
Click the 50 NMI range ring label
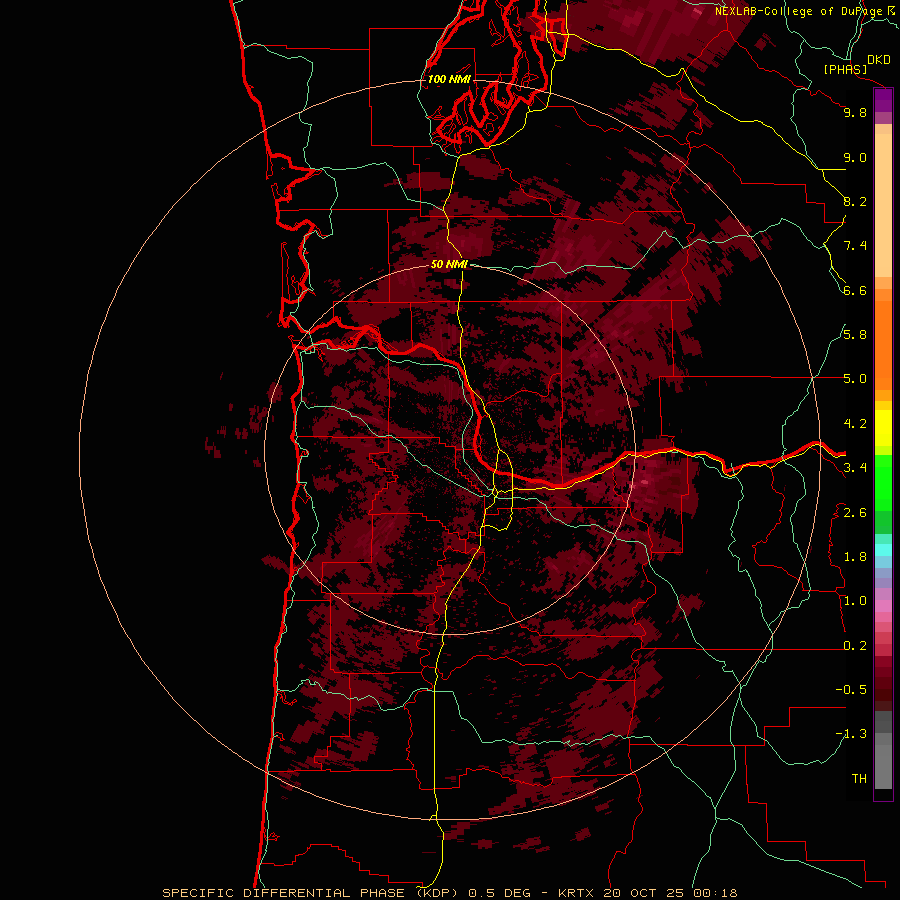449,264
